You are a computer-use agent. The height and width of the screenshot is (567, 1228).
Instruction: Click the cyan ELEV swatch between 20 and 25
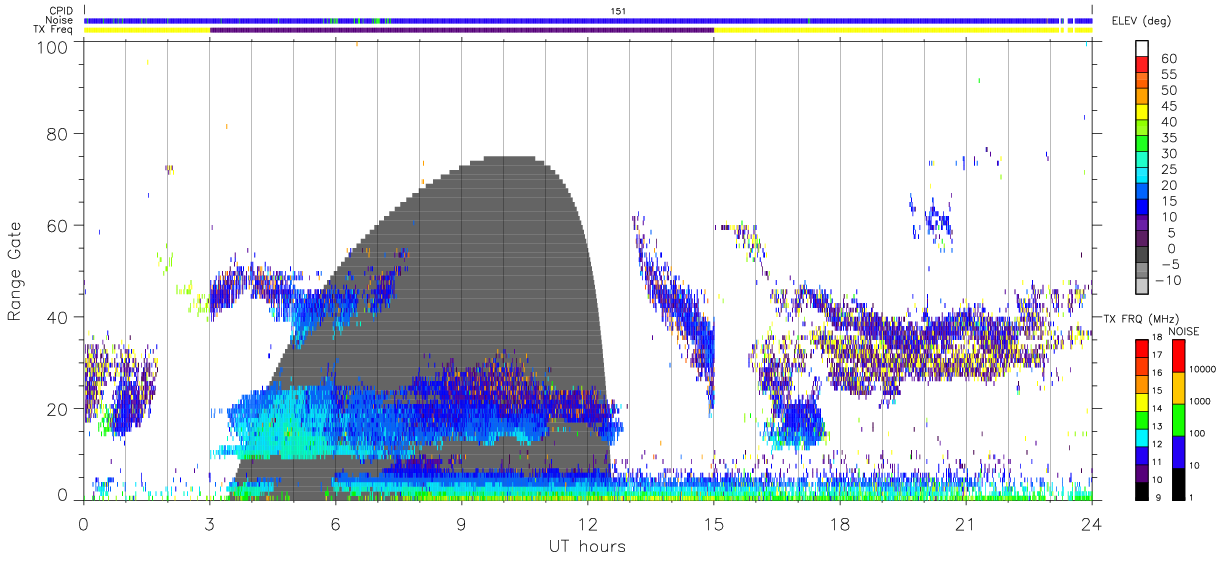point(1141,177)
